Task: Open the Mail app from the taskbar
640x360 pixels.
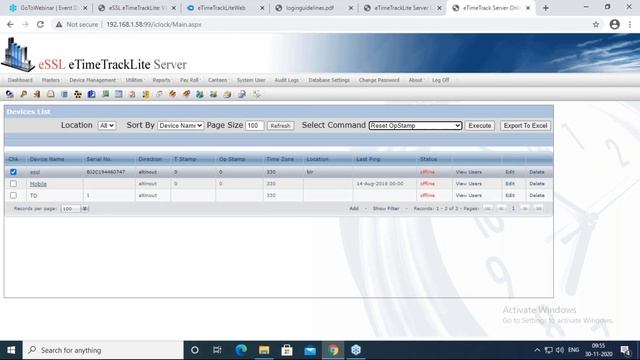Action: pyautogui.click(x=310, y=350)
